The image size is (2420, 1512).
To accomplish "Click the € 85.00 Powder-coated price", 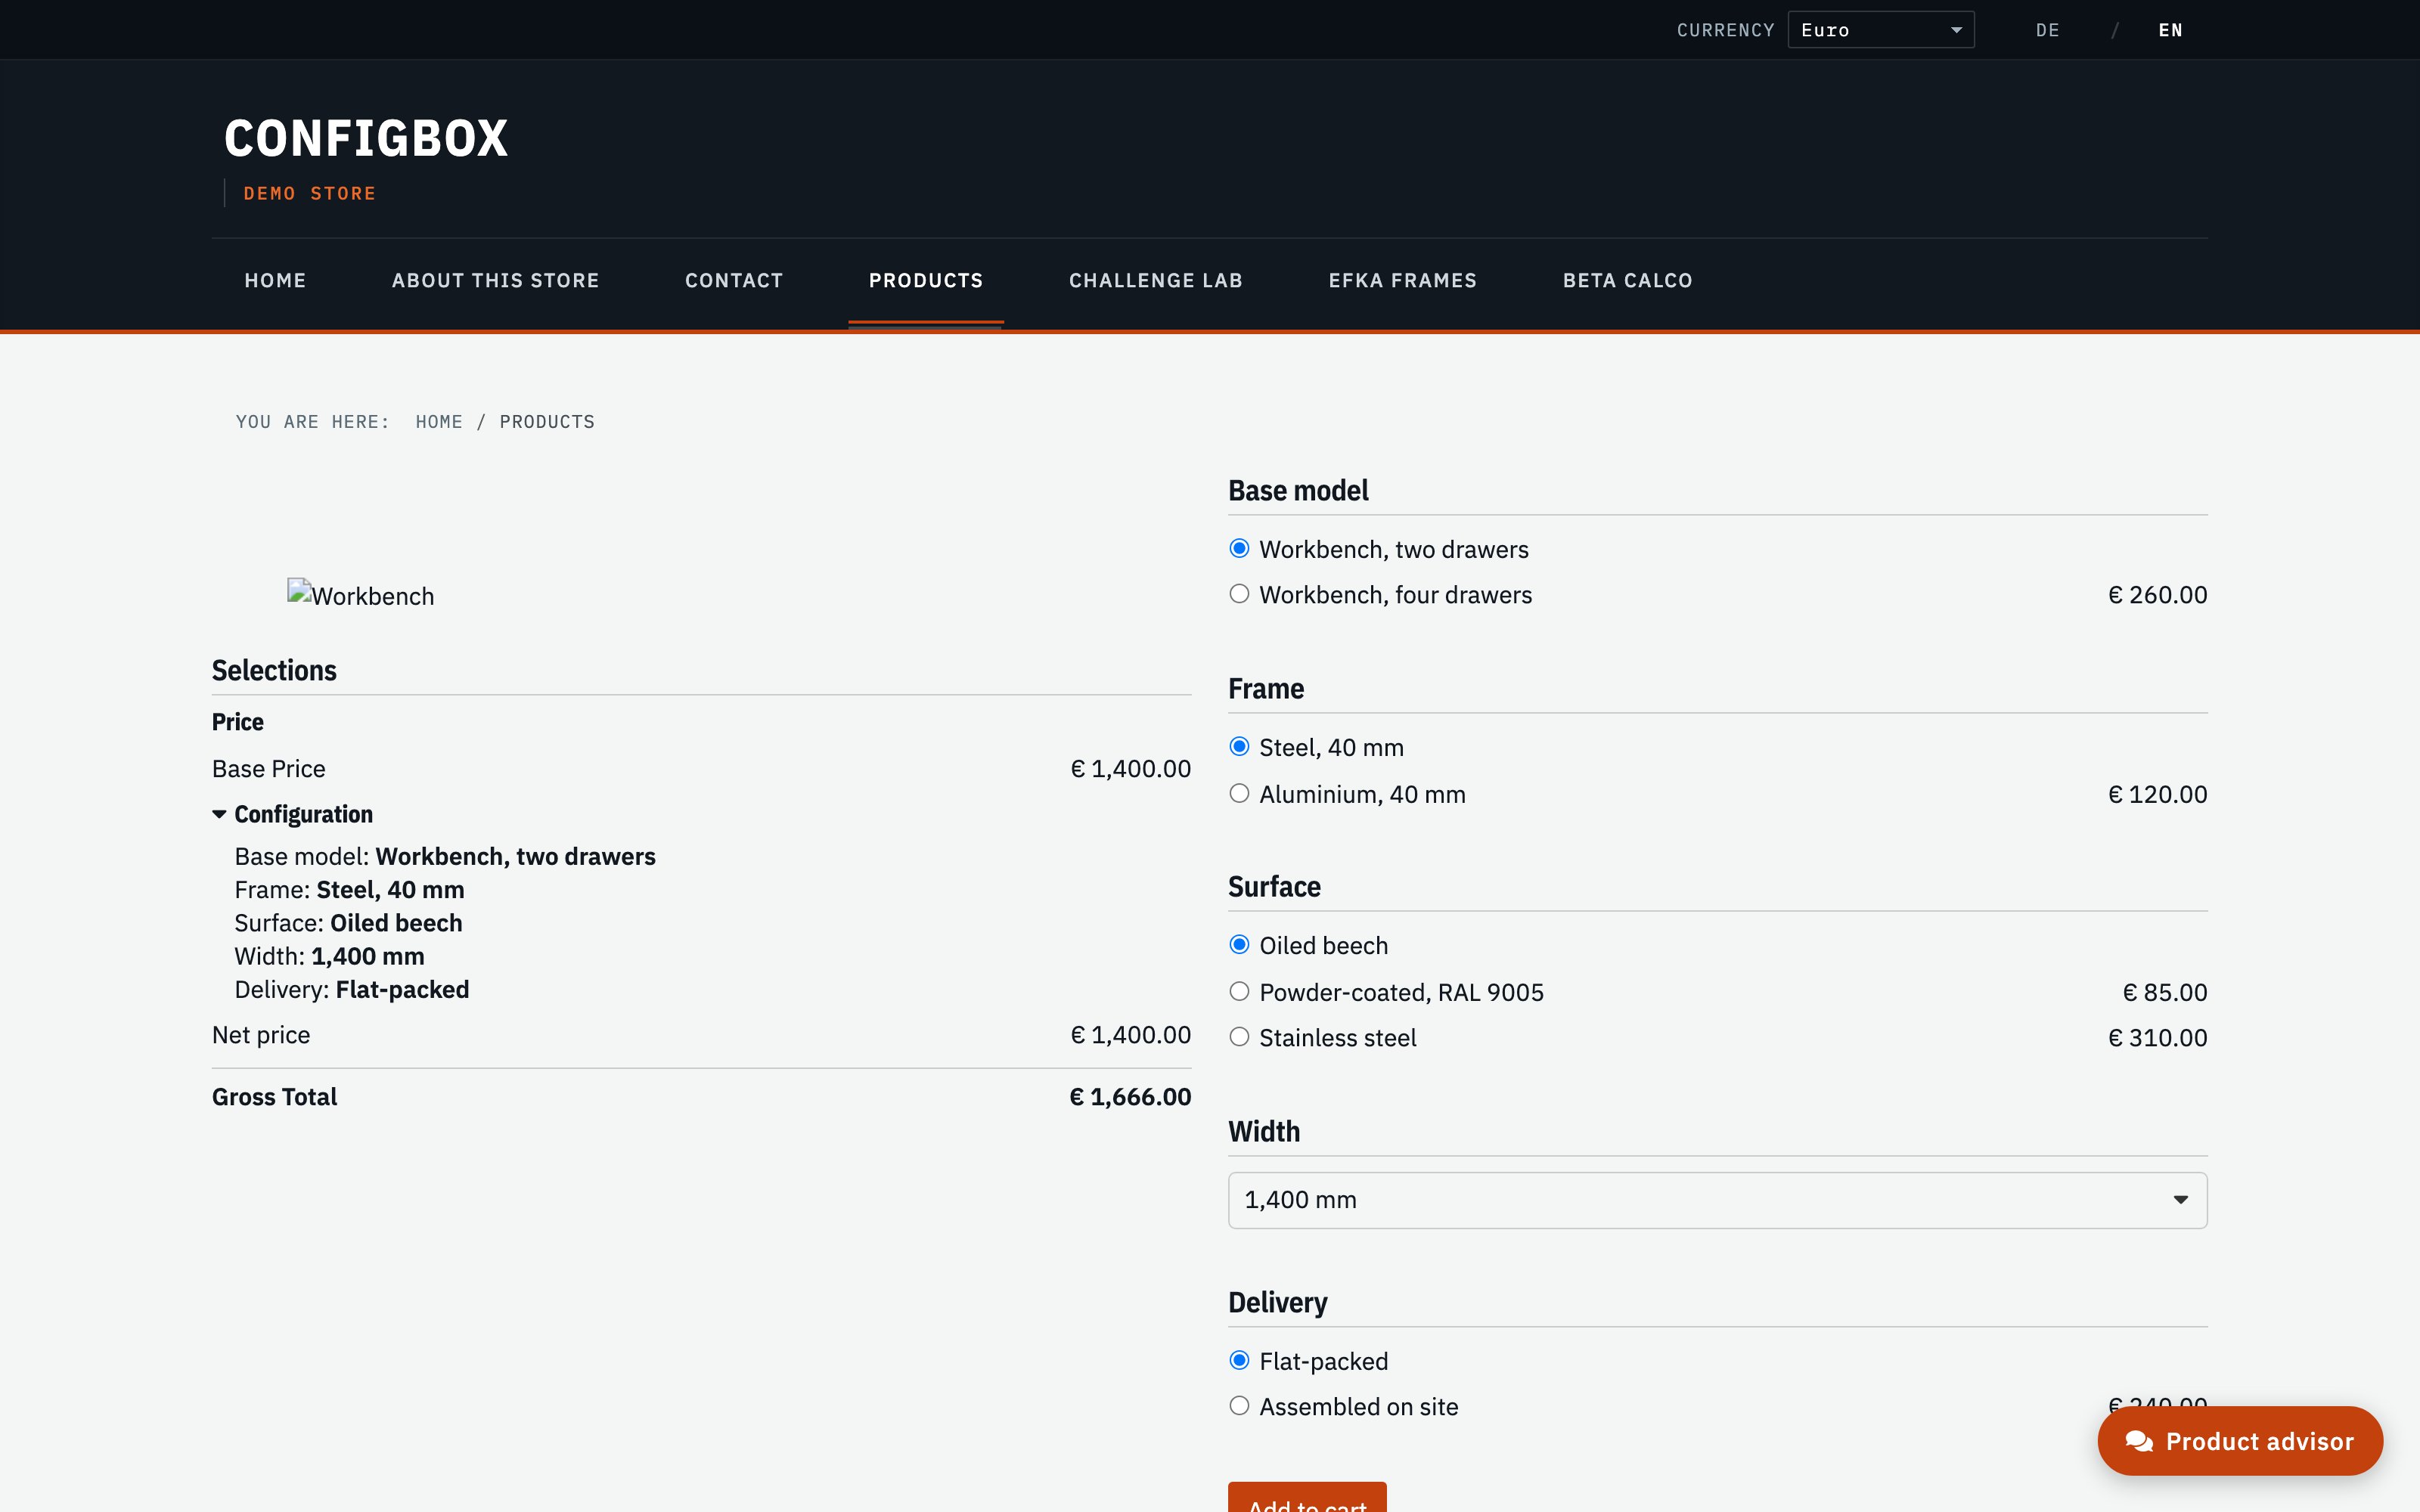I will click(2164, 992).
